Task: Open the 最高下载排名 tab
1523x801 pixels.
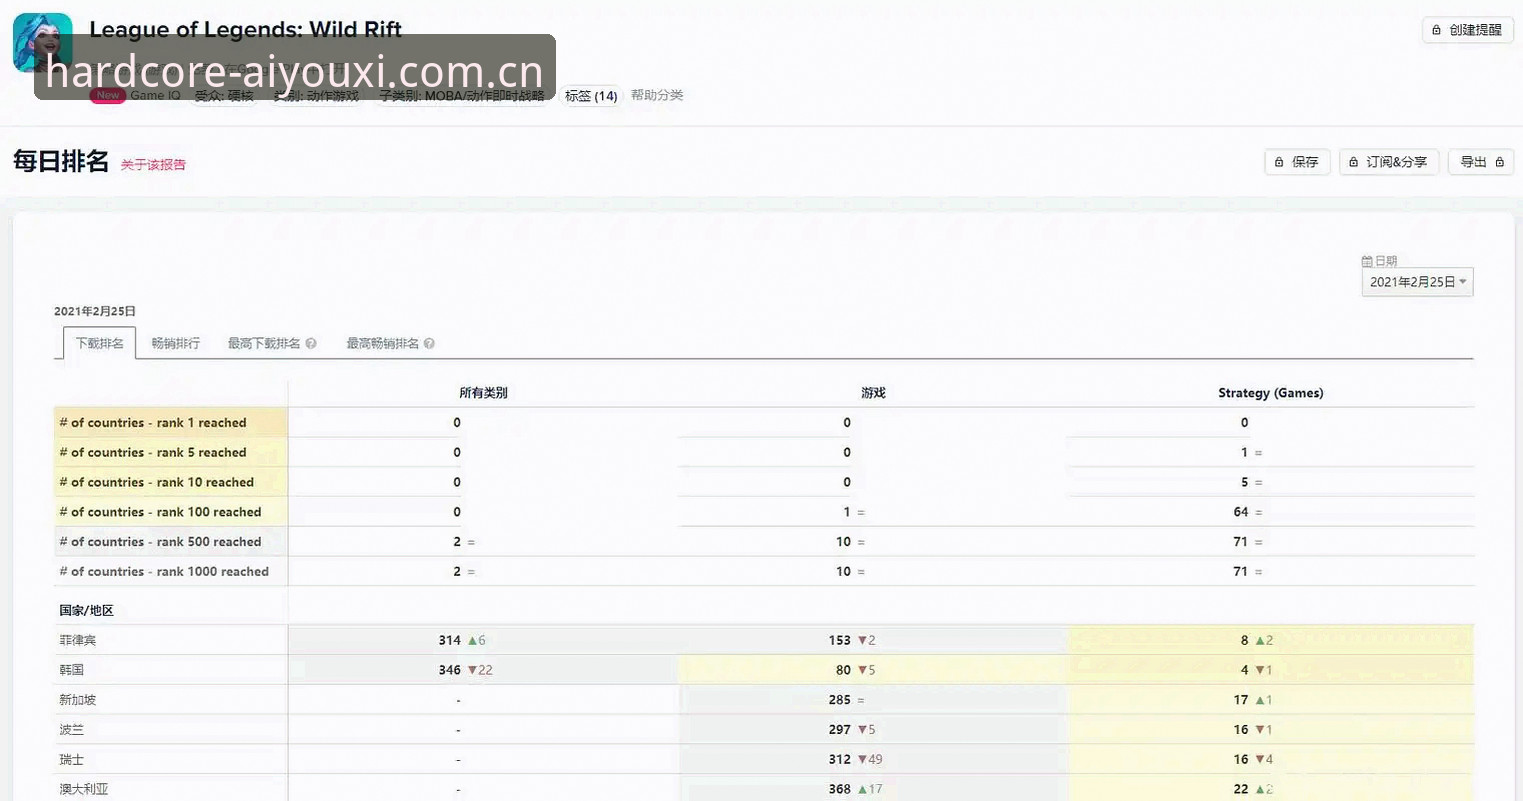Action: click(264, 343)
